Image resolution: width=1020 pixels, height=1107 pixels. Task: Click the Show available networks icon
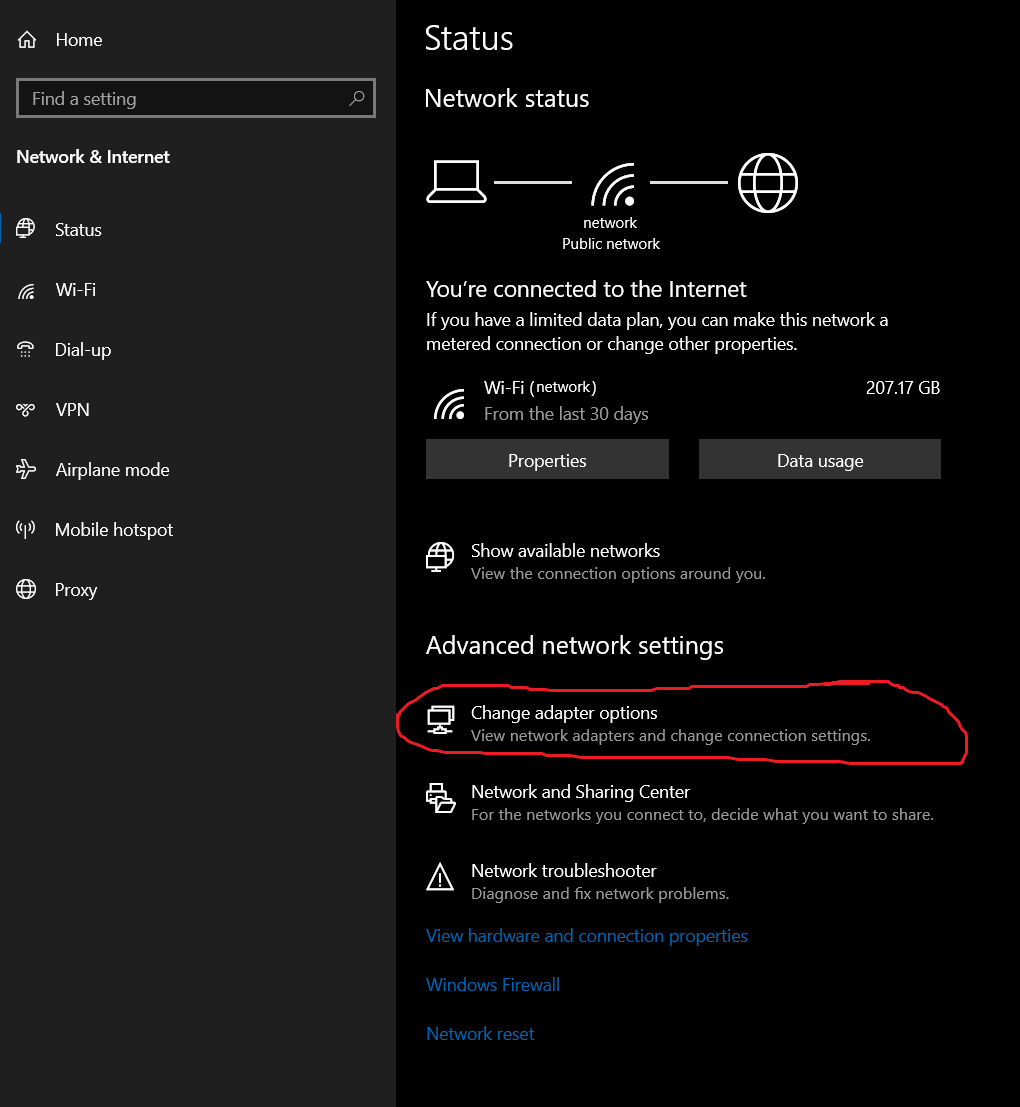pos(440,557)
